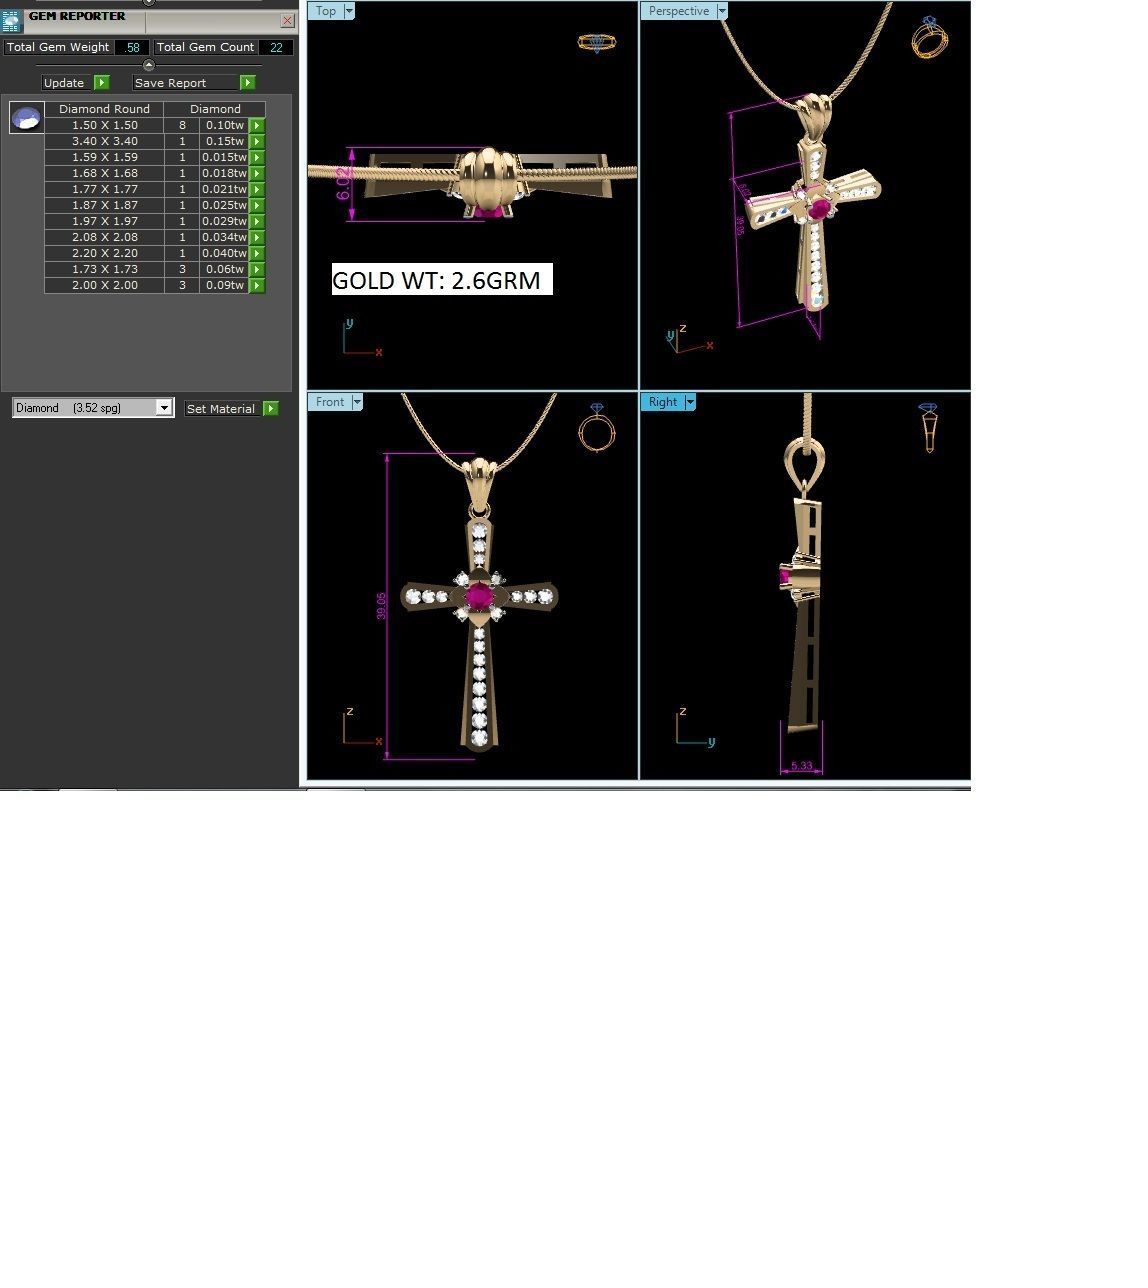The height and width of the screenshot is (1288, 1148).
Task: Click the GOLD WT: 2.6GRM text label
Action: tap(441, 280)
